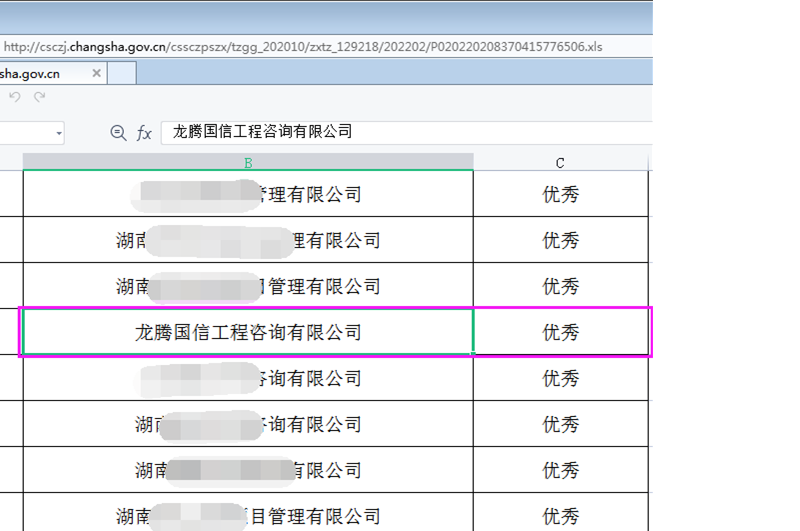
Task: Click the browser address bar URL
Action: (300, 47)
